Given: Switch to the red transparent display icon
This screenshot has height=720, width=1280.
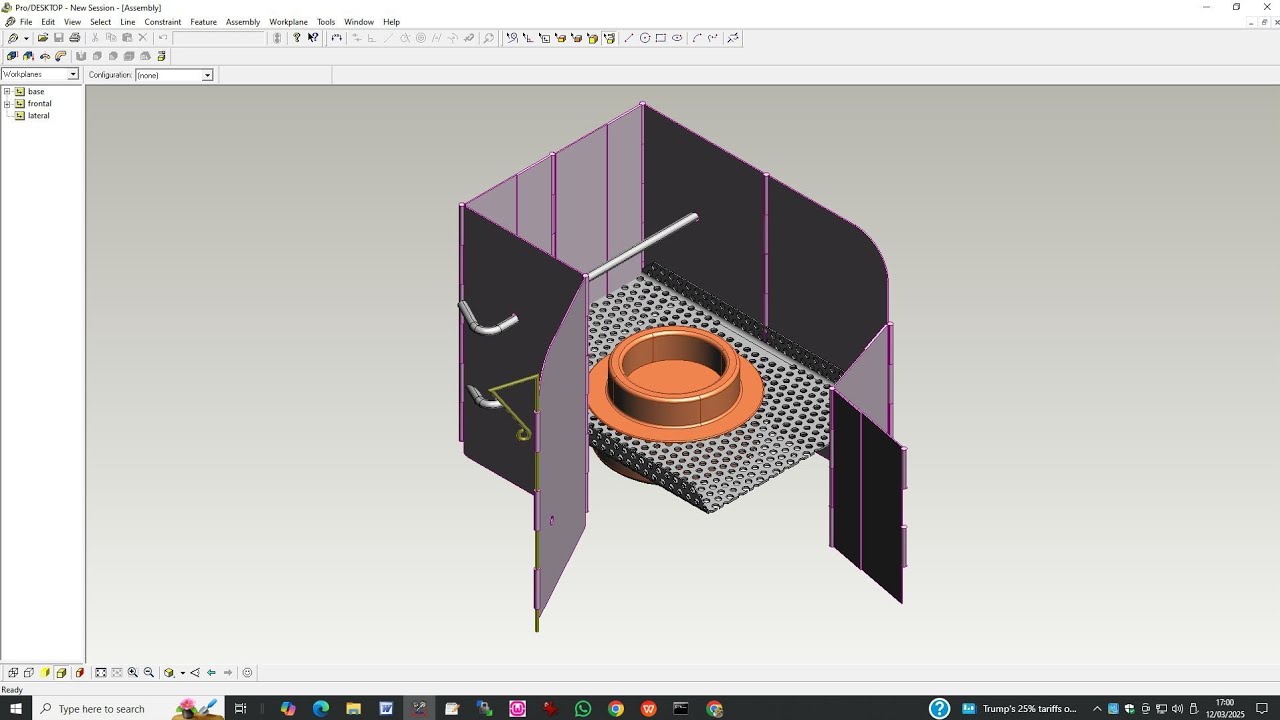Looking at the screenshot, I should (x=80, y=673).
